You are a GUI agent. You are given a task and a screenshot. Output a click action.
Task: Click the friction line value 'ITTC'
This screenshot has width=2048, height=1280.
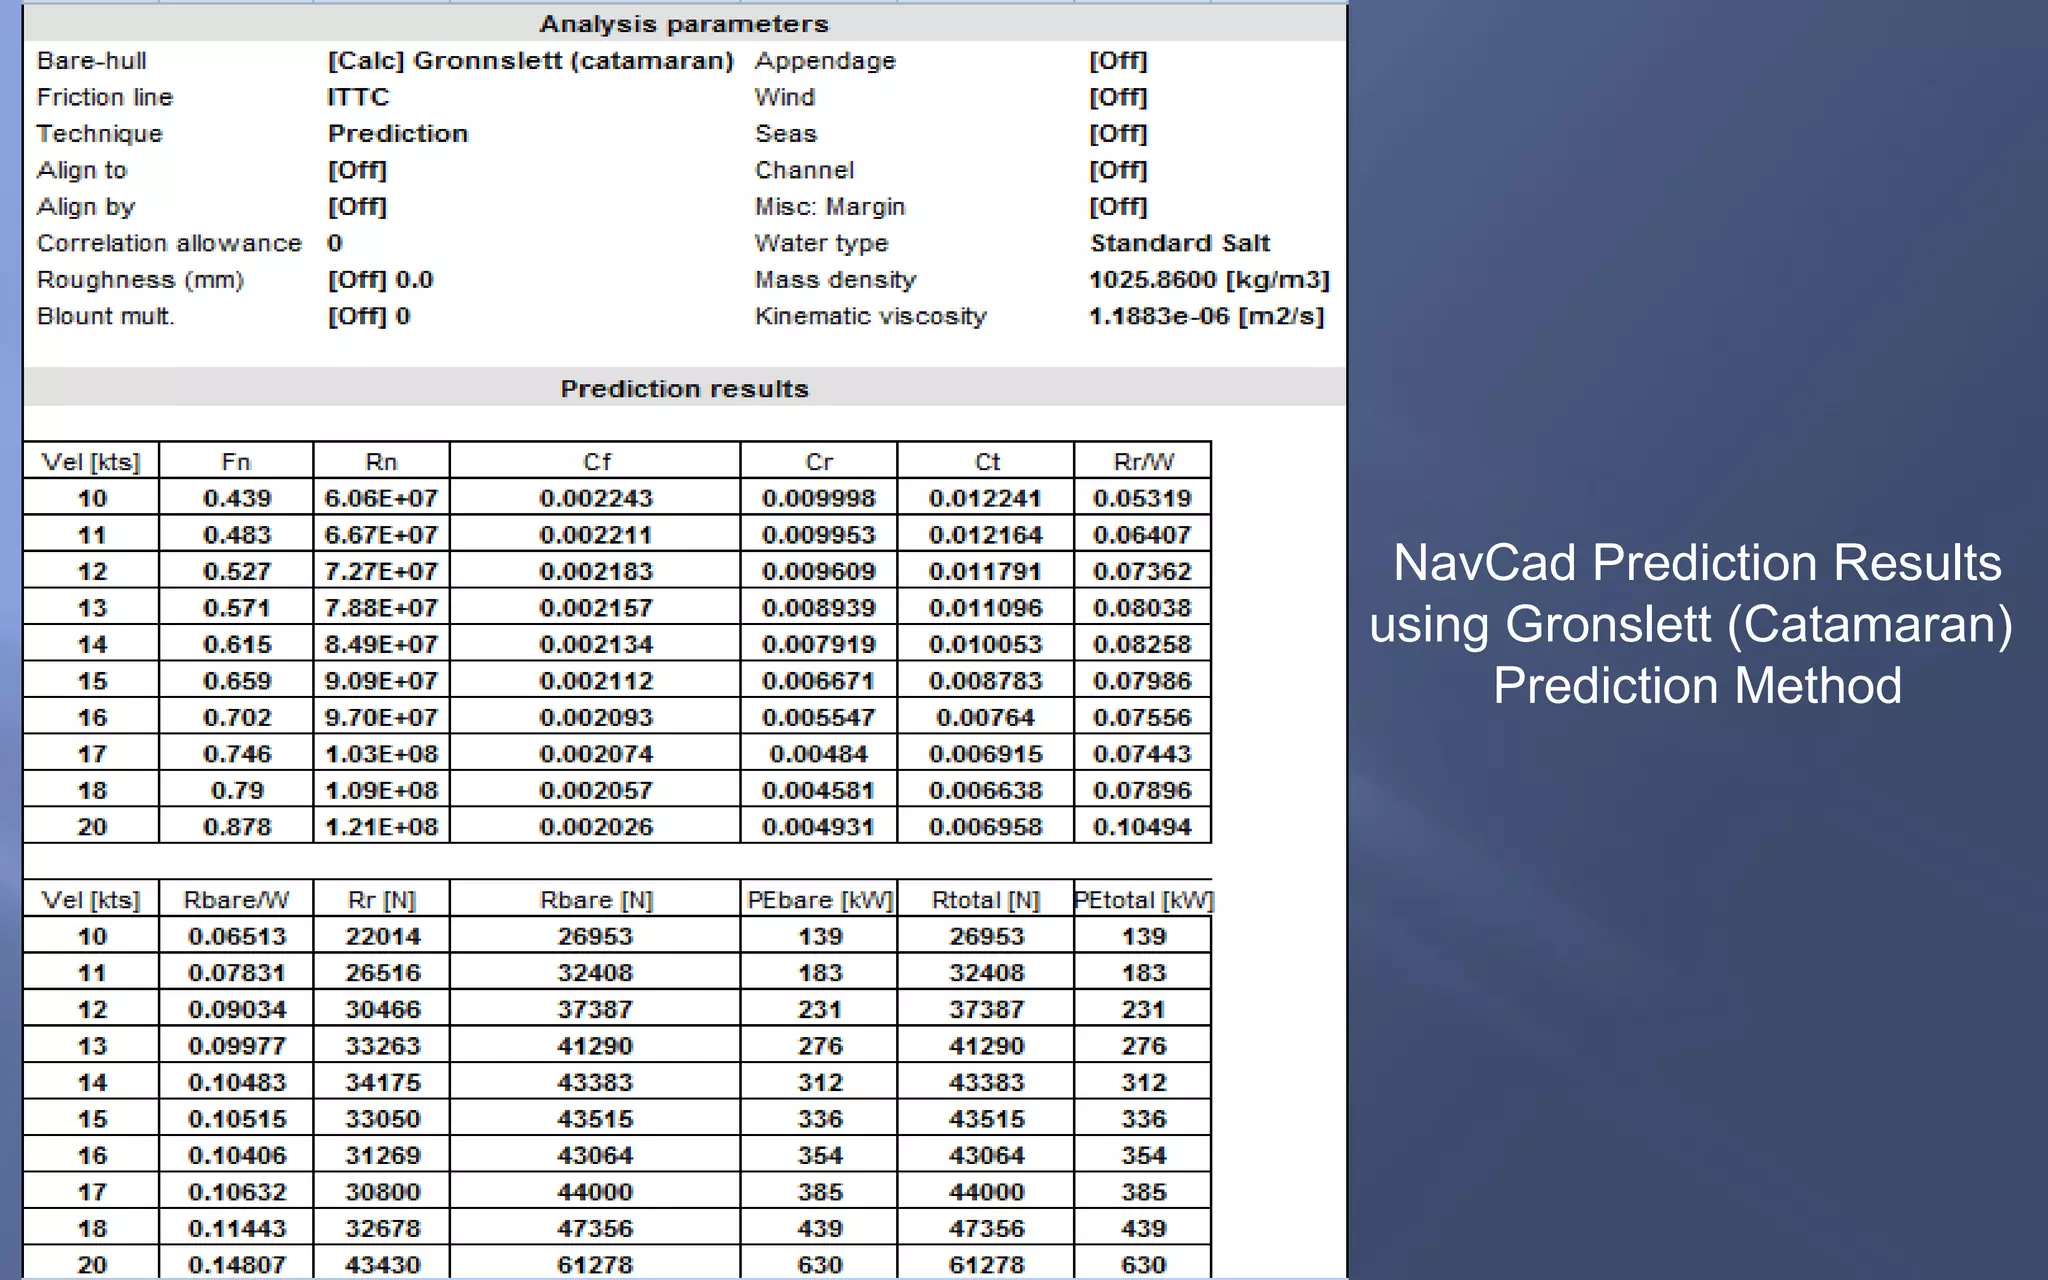click(358, 97)
